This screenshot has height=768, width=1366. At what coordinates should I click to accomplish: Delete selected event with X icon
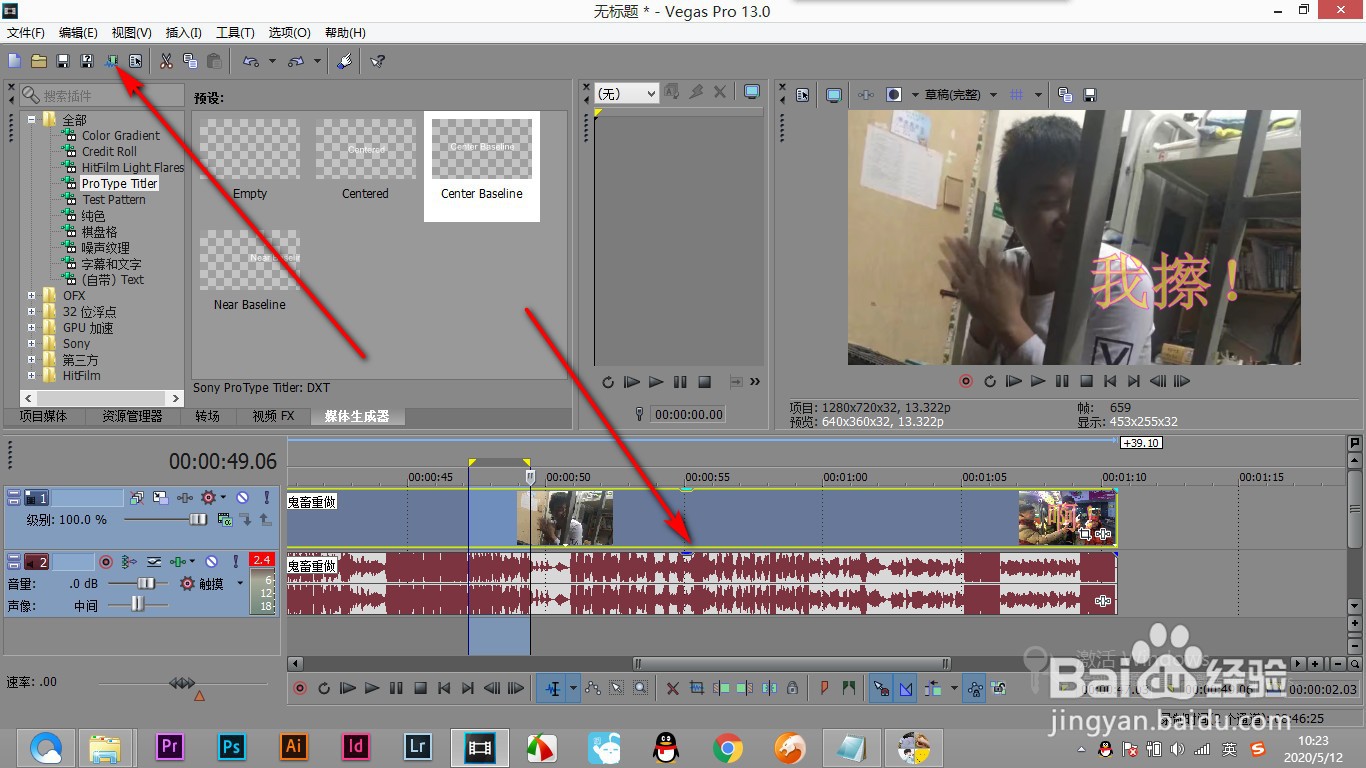pos(672,688)
